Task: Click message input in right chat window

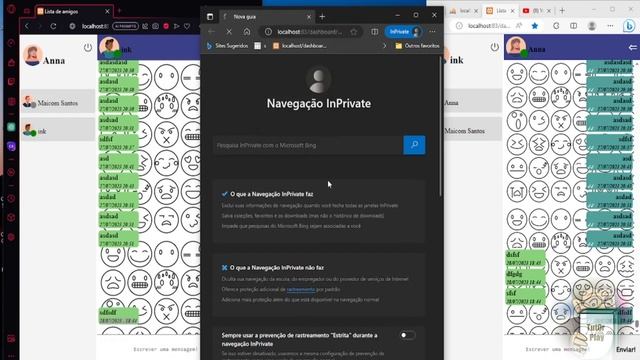Action: (x=558, y=349)
